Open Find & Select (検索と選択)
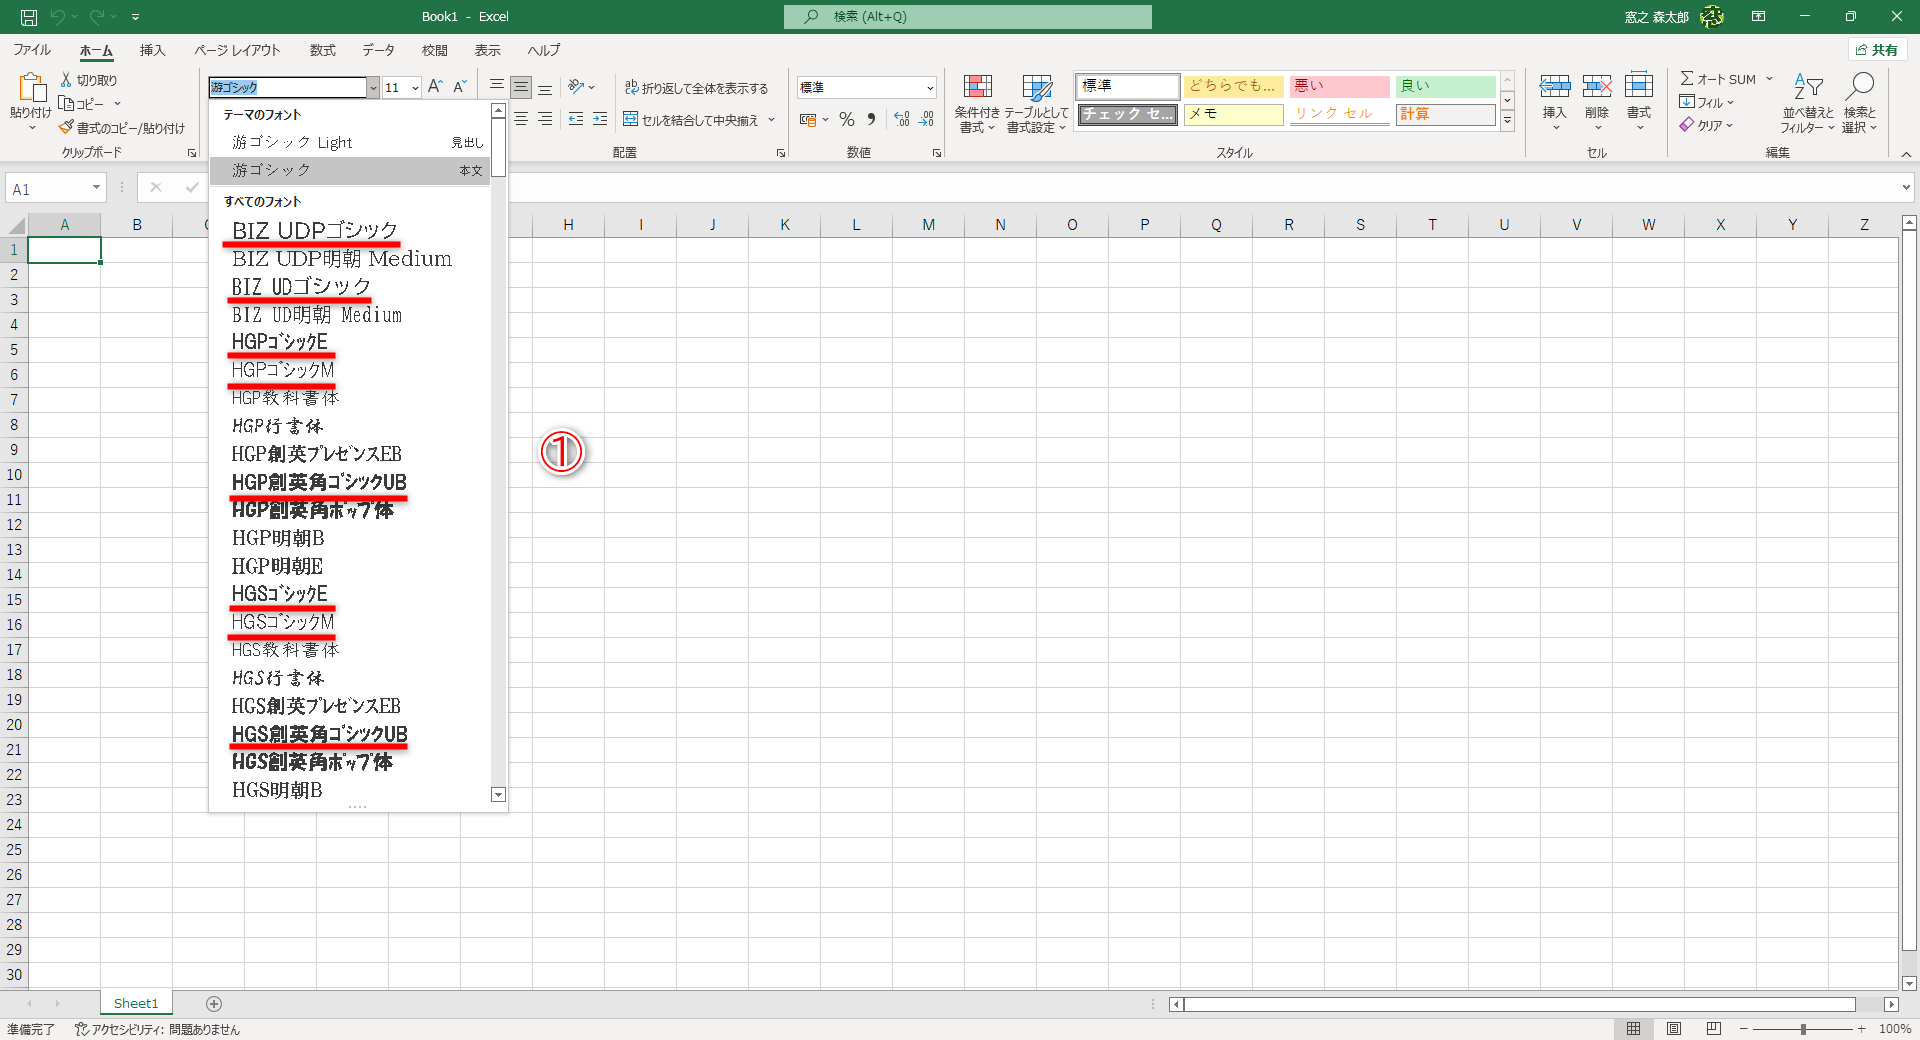This screenshot has height=1040, width=1920. click(1860, 103)
